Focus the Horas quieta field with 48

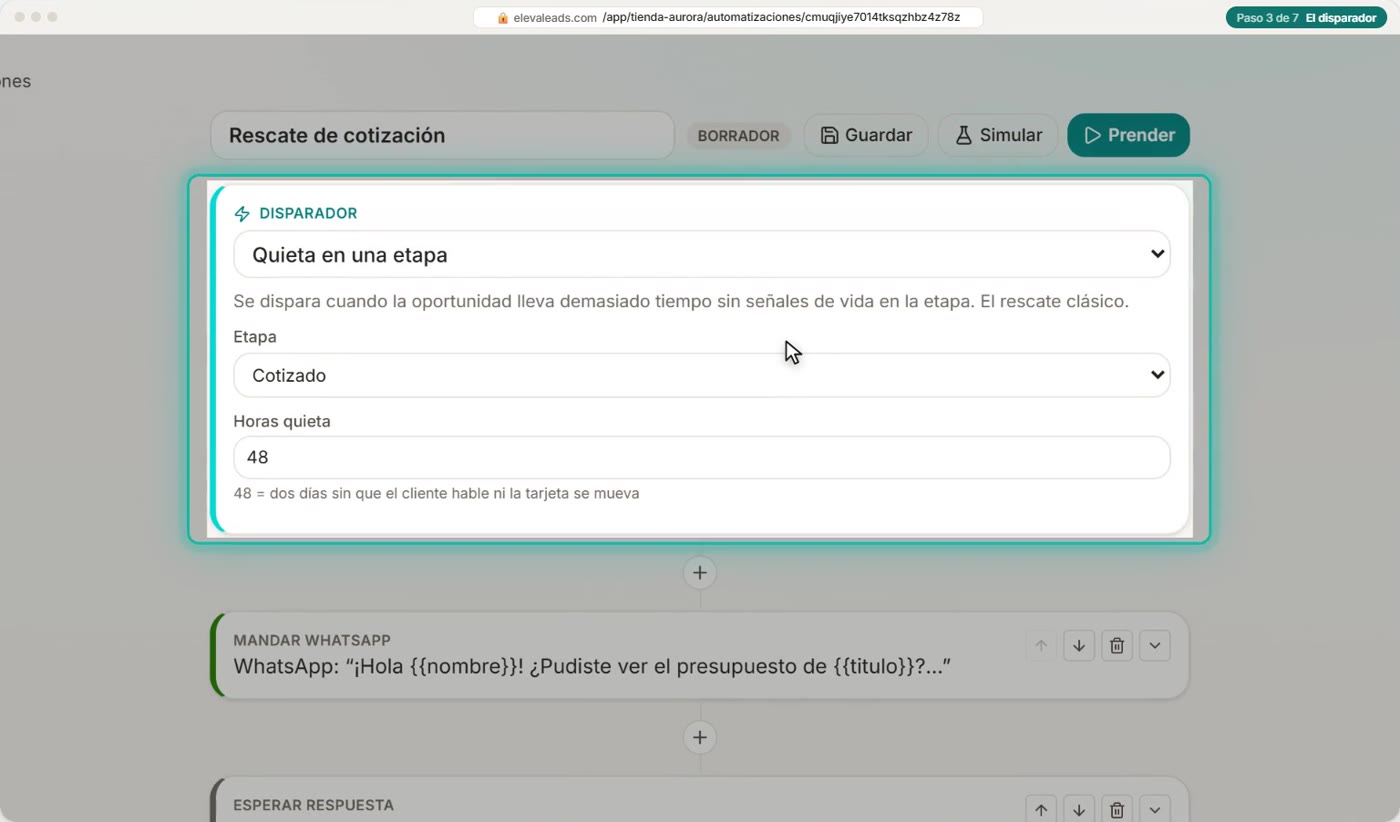tap(702, 457)
